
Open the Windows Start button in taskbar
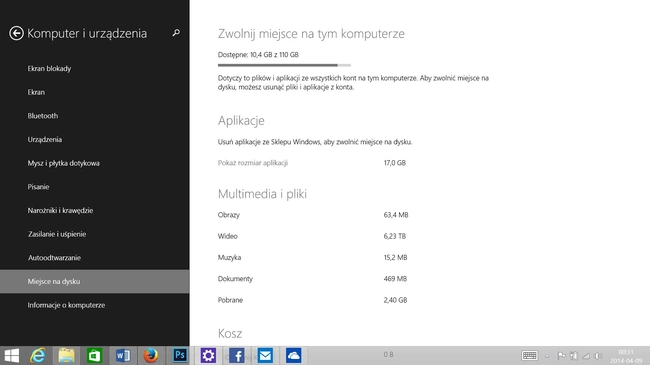click(x=12, y=355)
